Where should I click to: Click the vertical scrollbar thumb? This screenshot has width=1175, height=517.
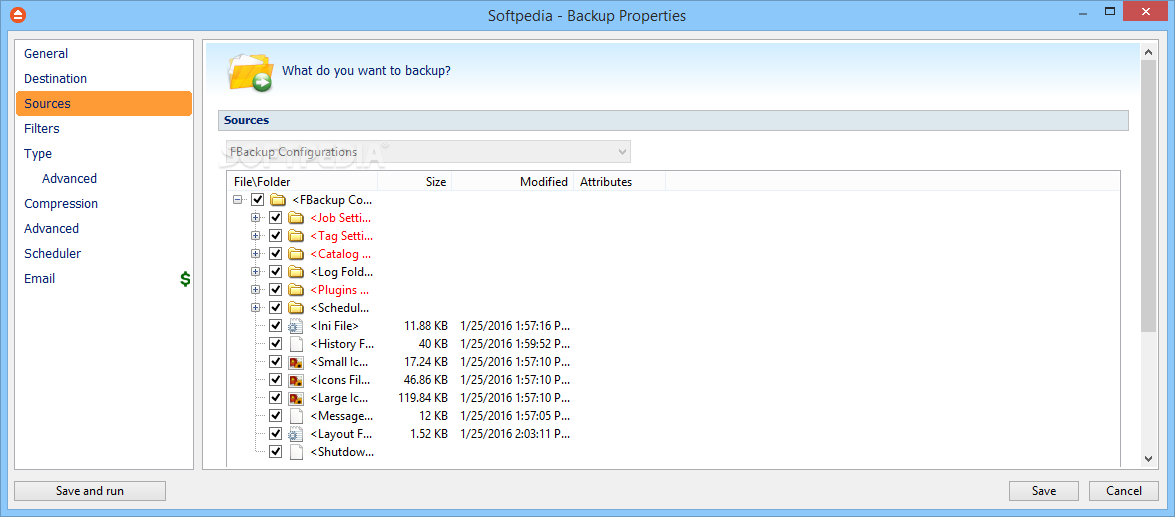pos(1149,196)
